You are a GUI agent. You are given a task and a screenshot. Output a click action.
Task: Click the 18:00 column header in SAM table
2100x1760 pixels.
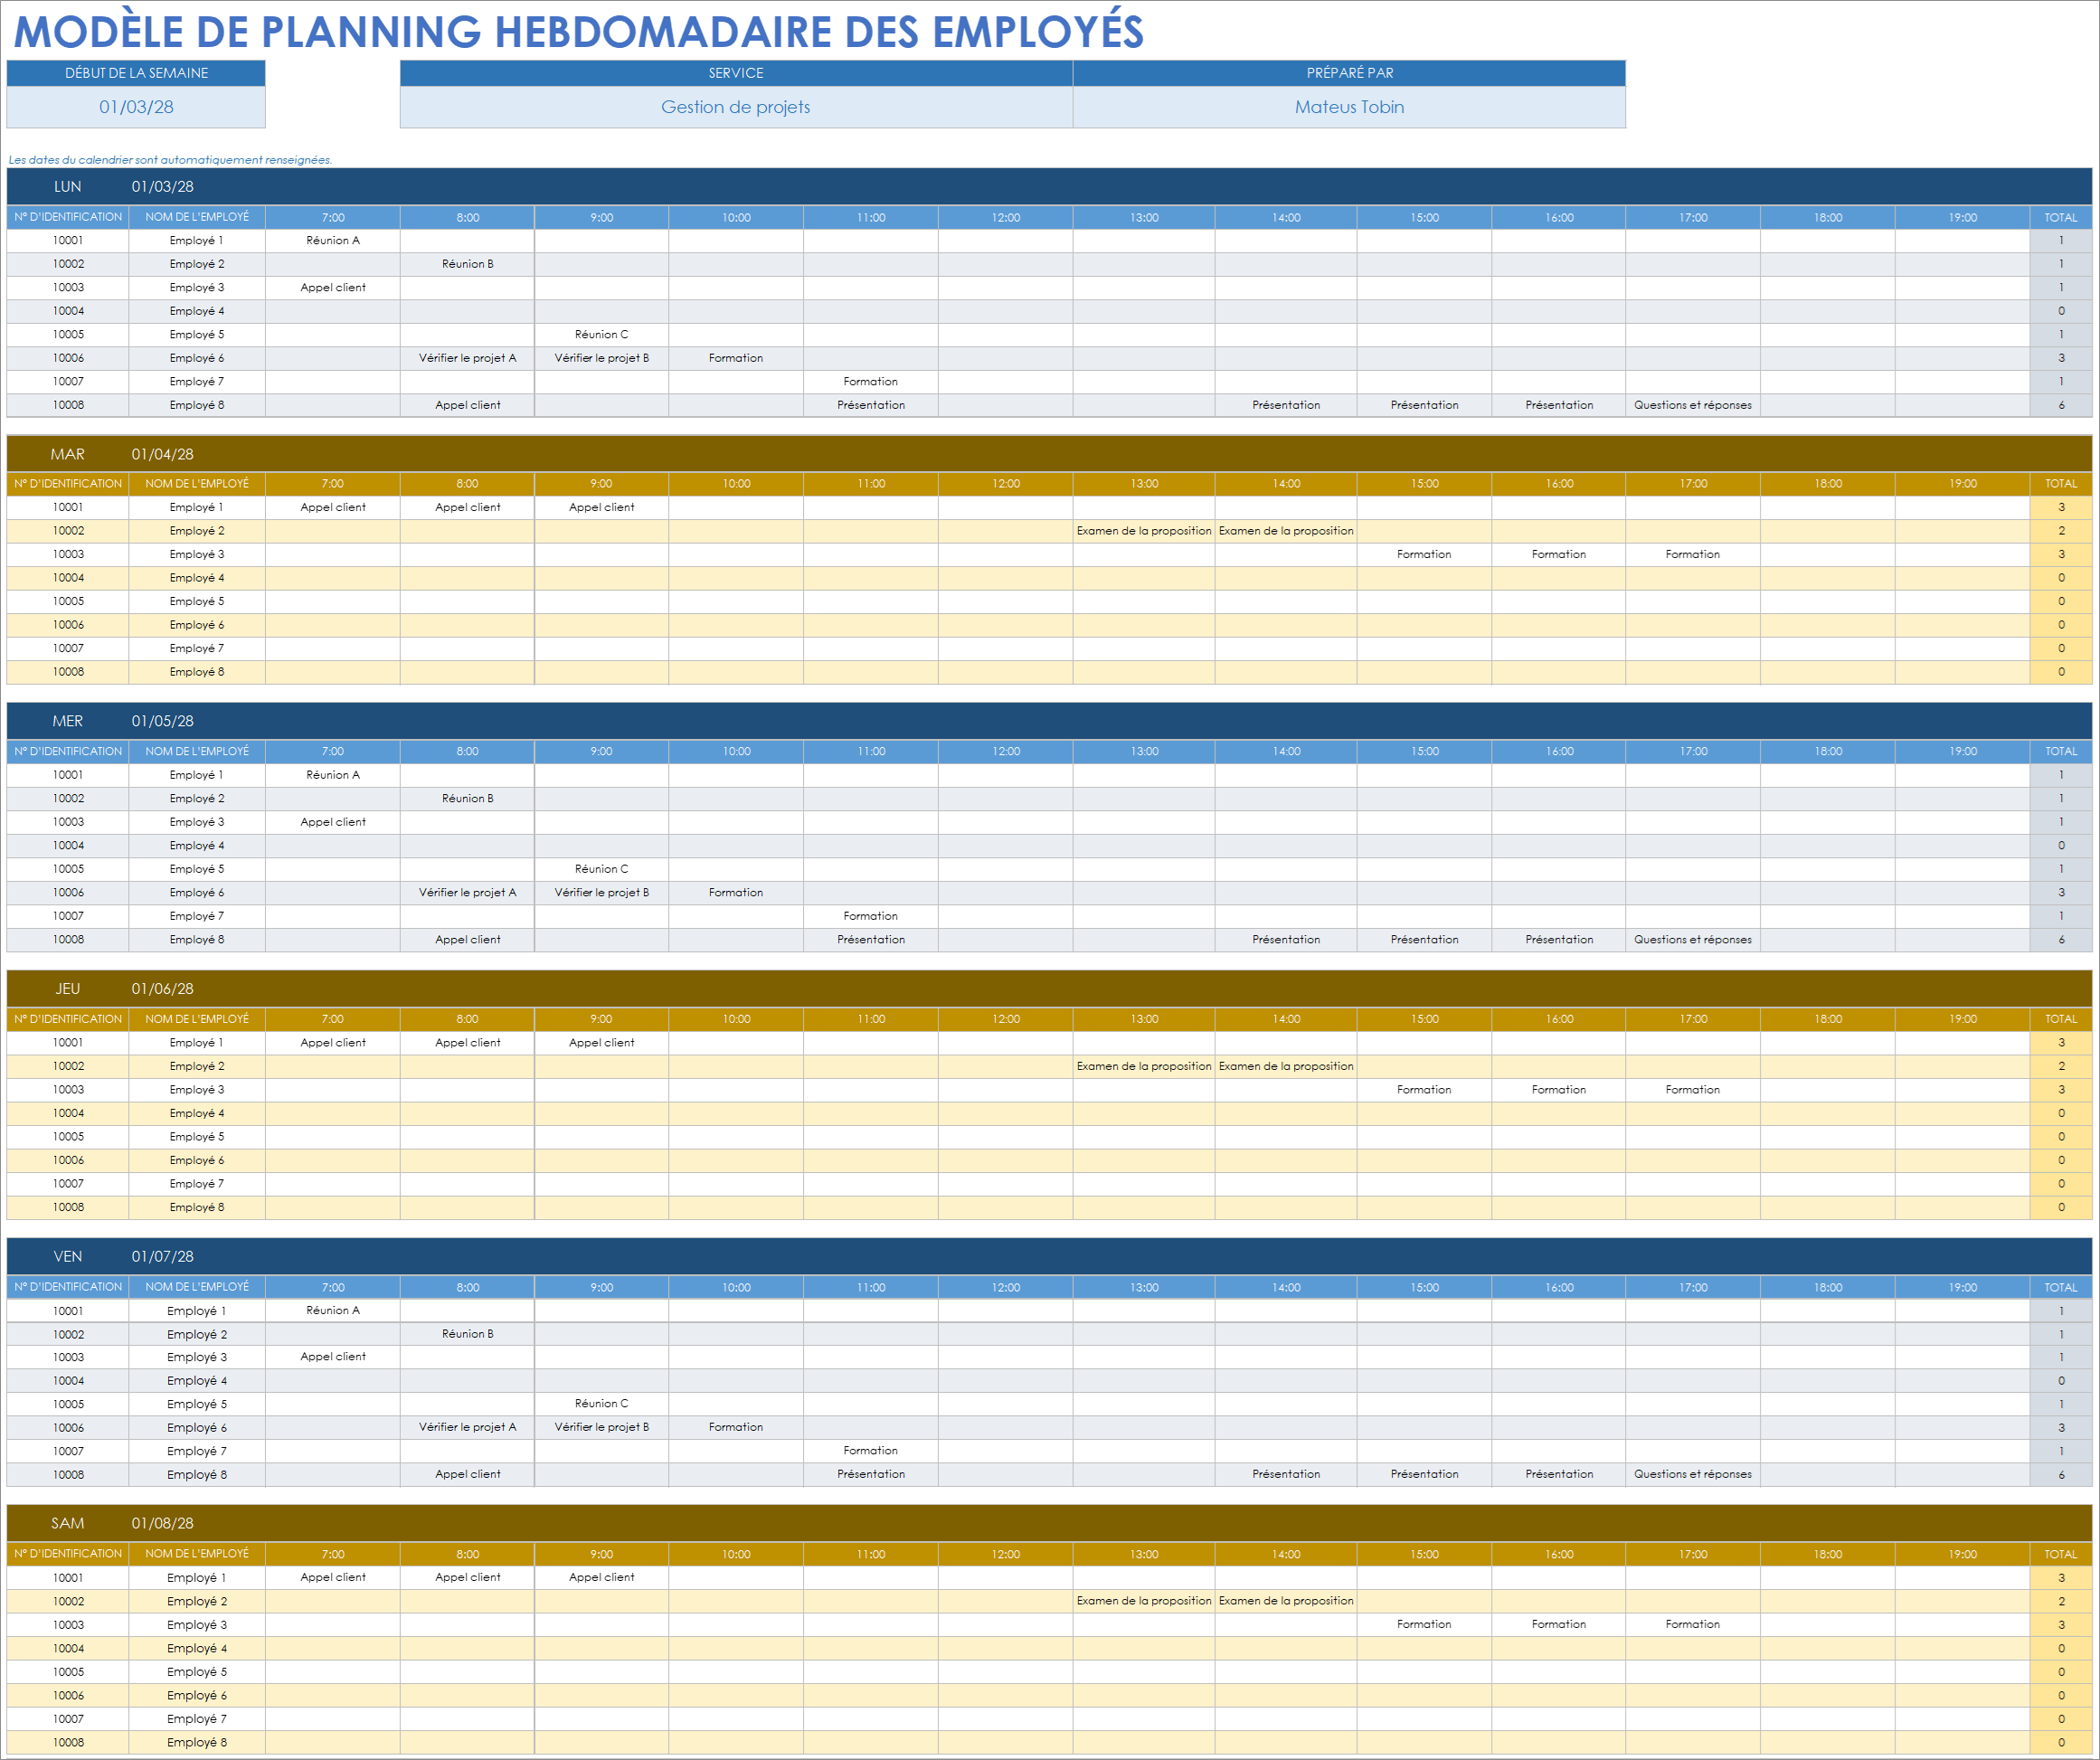(x=1828, y=1555)
